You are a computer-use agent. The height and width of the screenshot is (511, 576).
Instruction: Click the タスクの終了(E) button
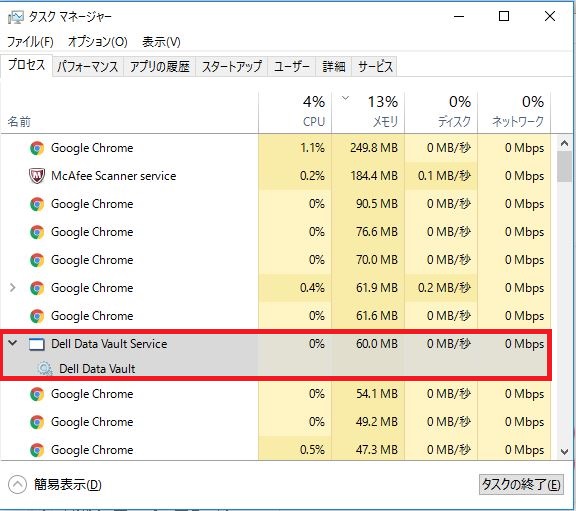[521, 485]
